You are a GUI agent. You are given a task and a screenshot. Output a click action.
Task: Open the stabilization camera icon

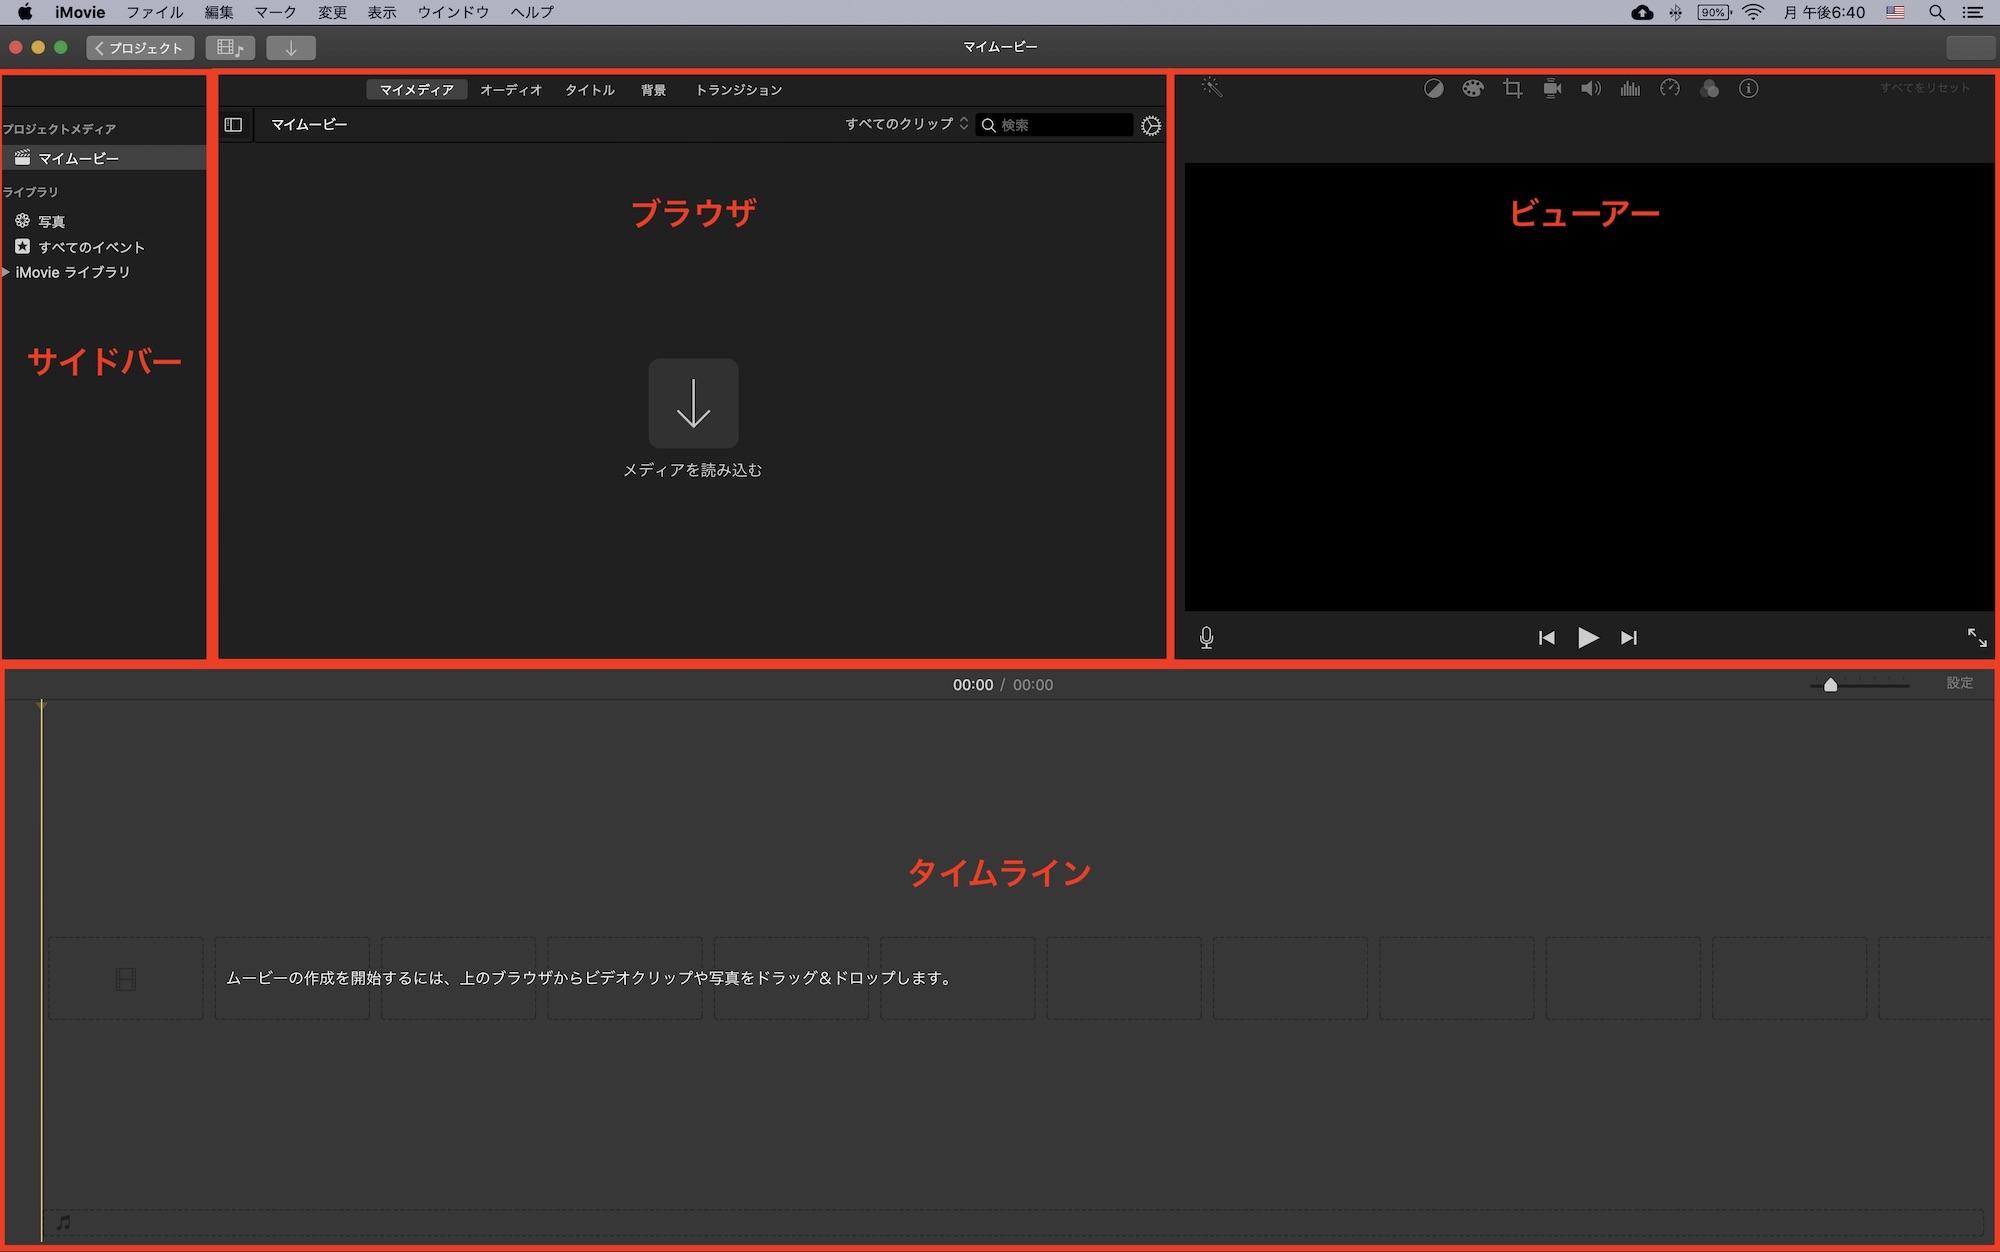1552,89
